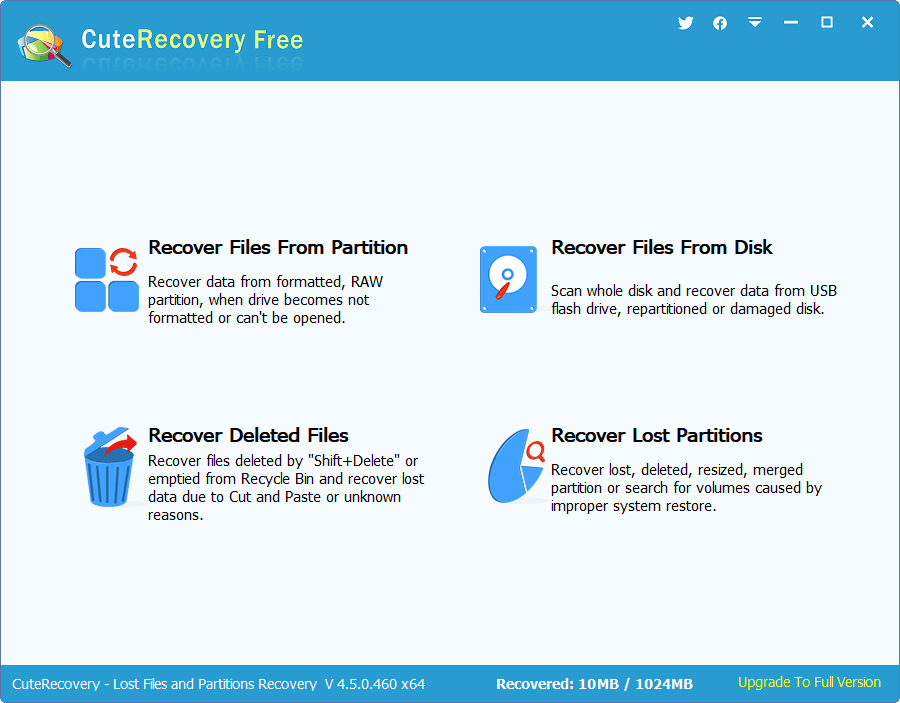This screenshot has height=703, width=900.
Task: Click the version info text in status bar
Action: (x=218, y=684)
